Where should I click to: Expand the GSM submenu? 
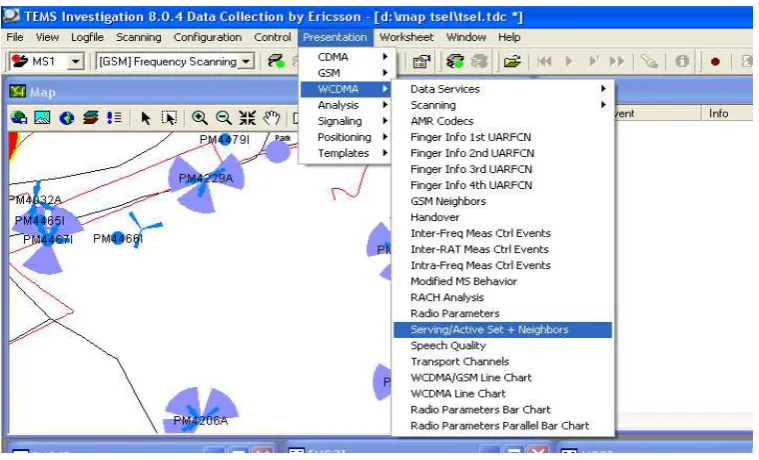[346, 73]
